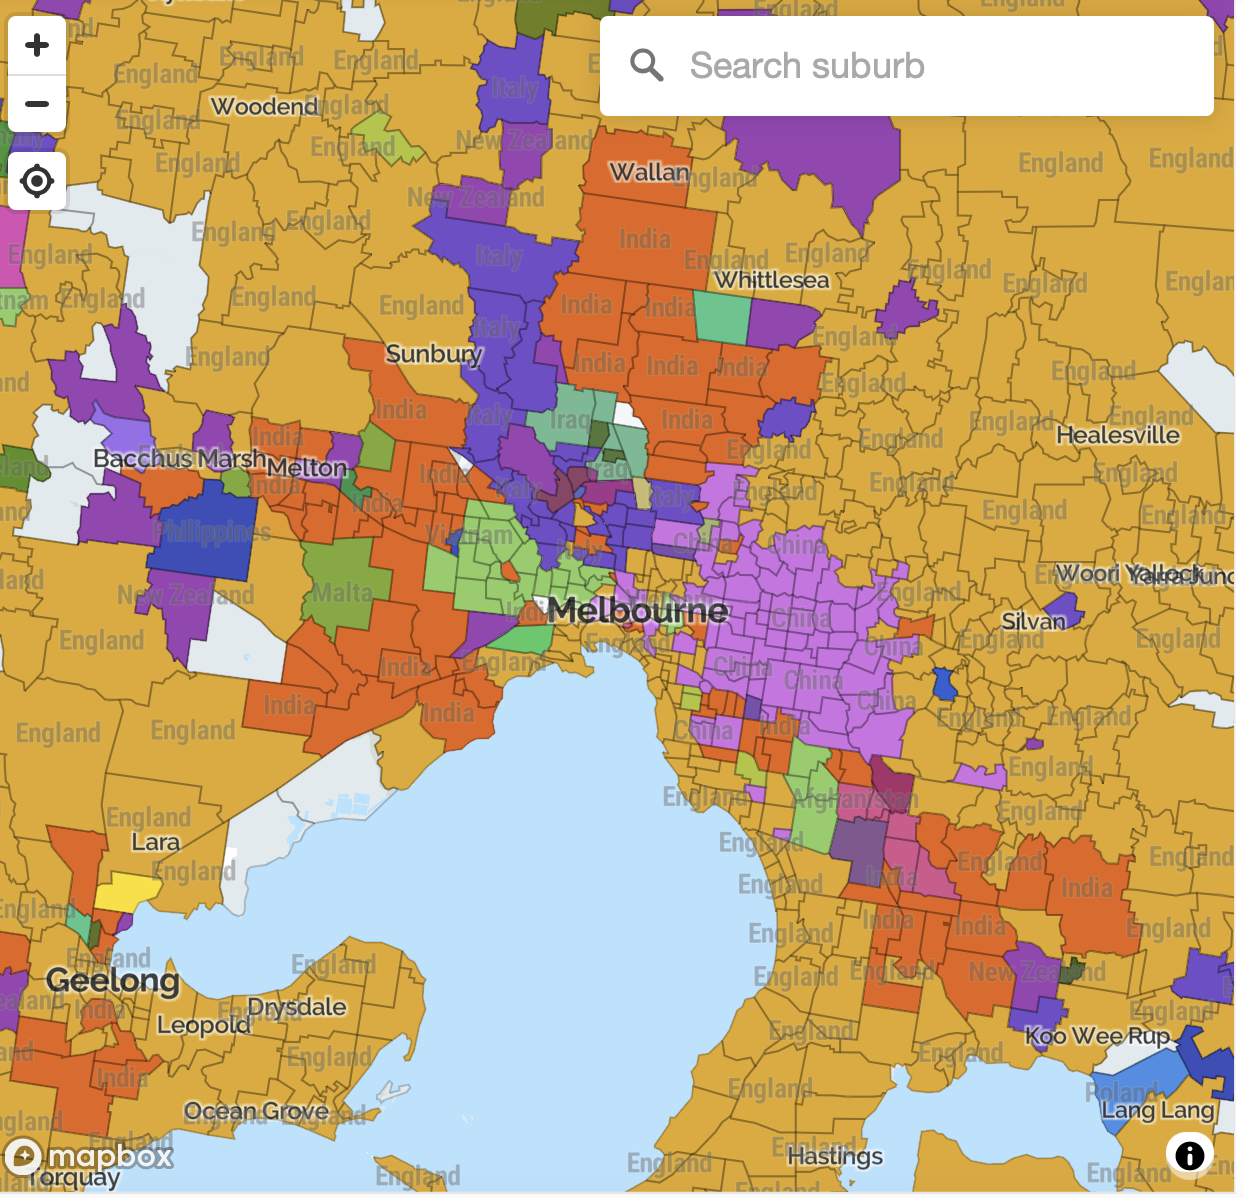Click the Wallan town label

(650, 172)
